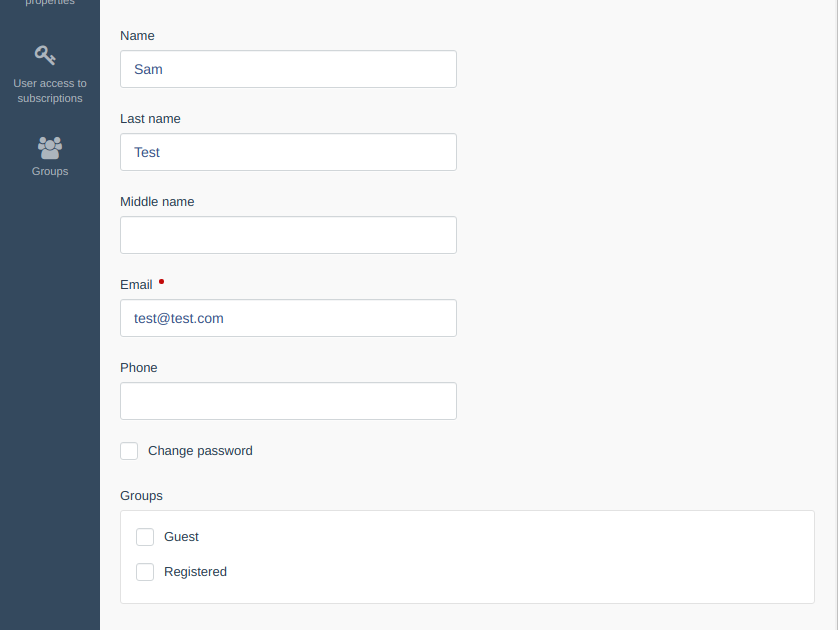Focus the empty Phone input box
Screen dimensions: 838x630
tap(289, 401)
